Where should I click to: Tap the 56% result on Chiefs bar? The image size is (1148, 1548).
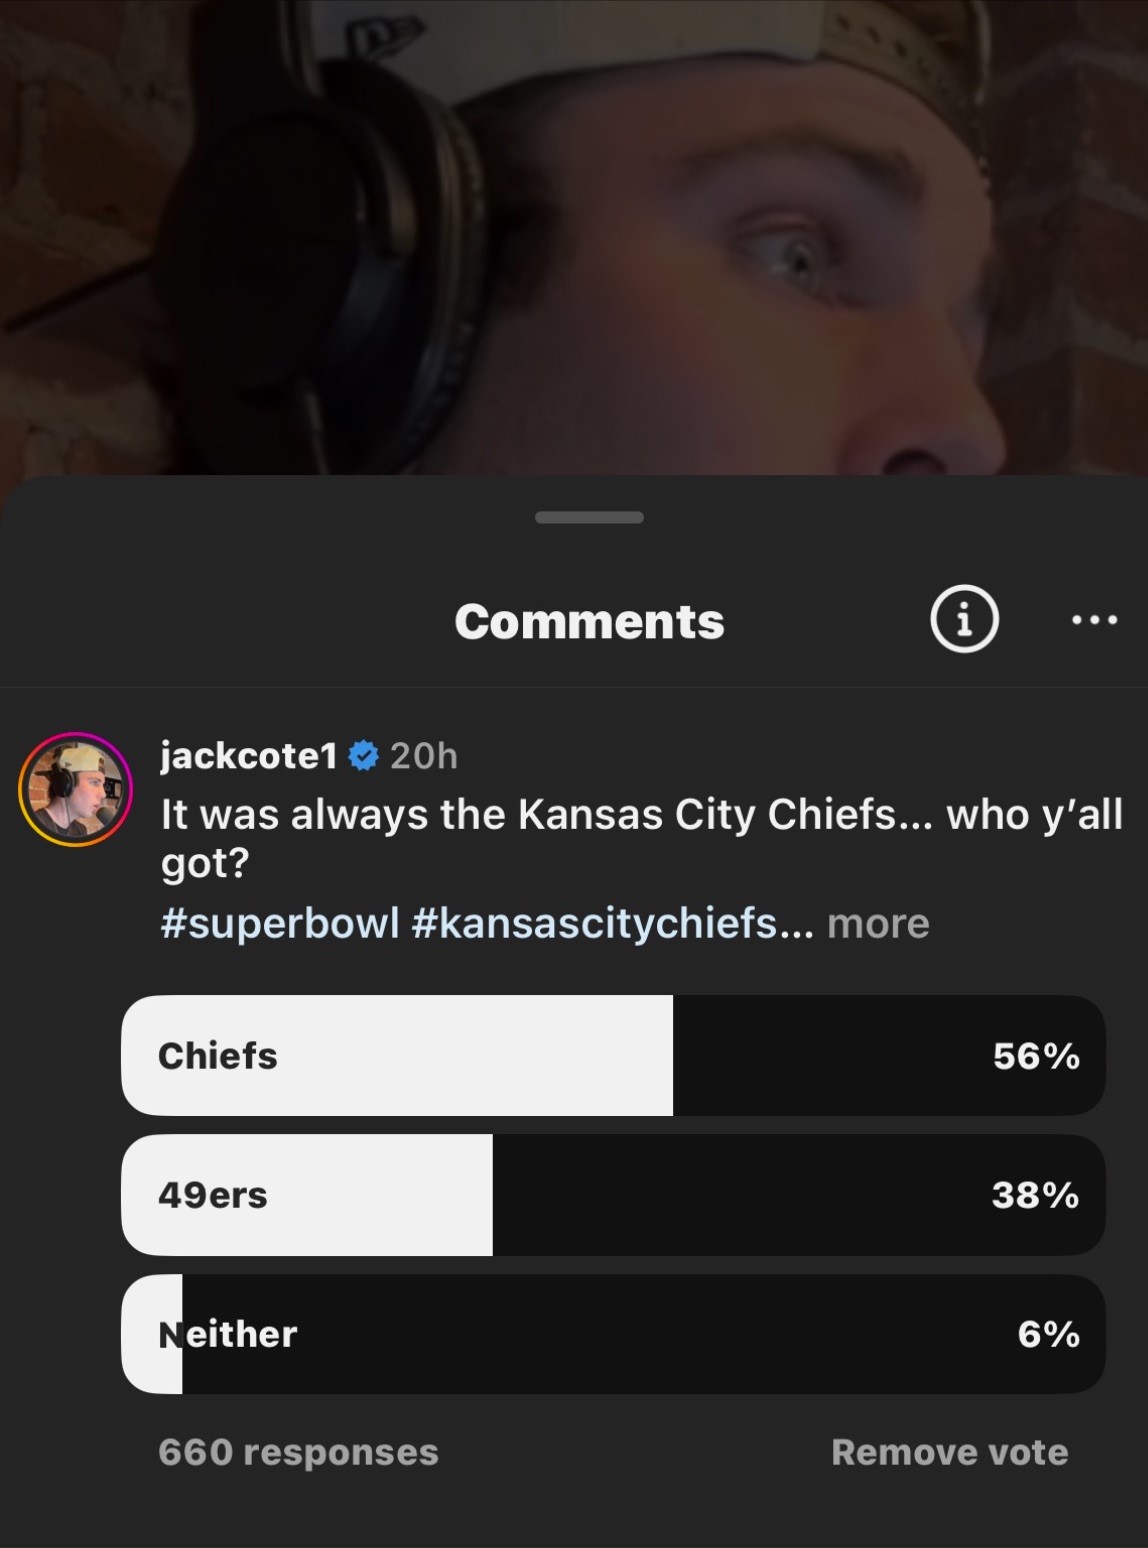(x=1036, y=1056)
